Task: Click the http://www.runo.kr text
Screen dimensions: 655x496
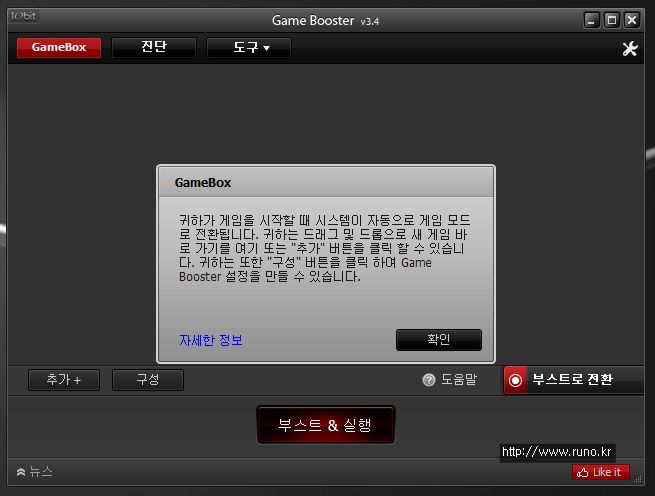Action: [557, 452]
